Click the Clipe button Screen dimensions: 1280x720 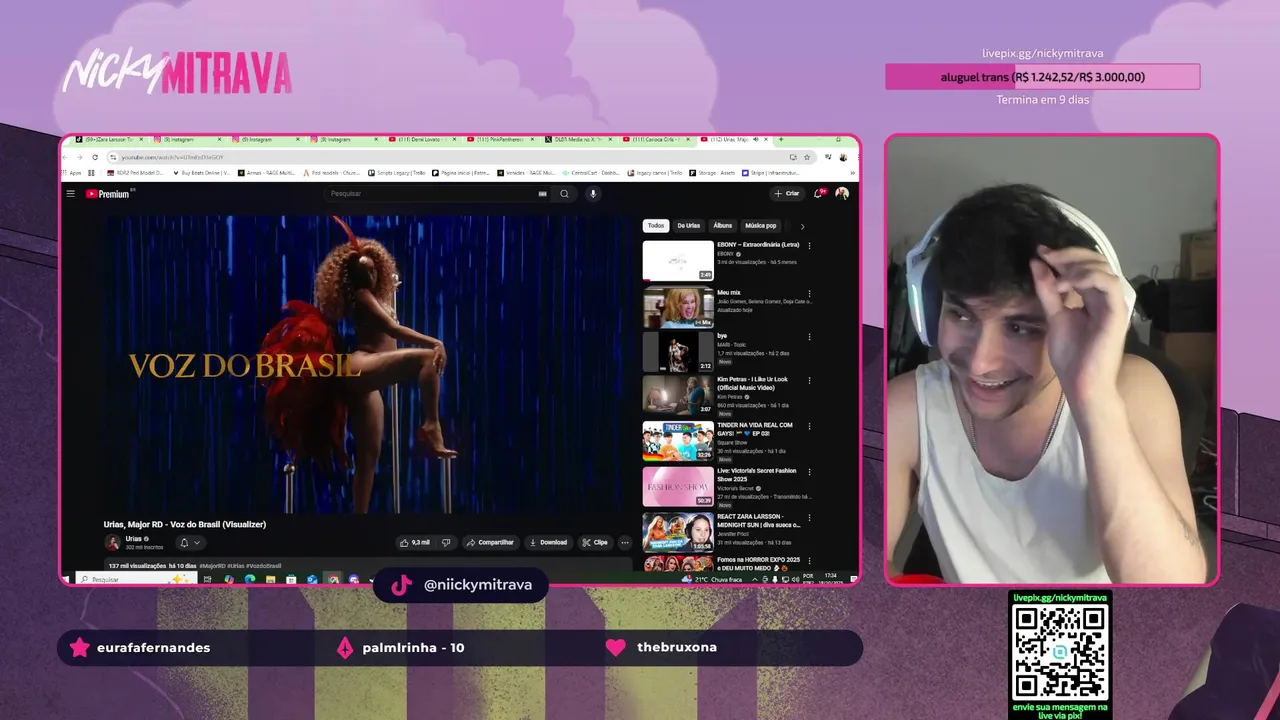(x=595, y=543)
